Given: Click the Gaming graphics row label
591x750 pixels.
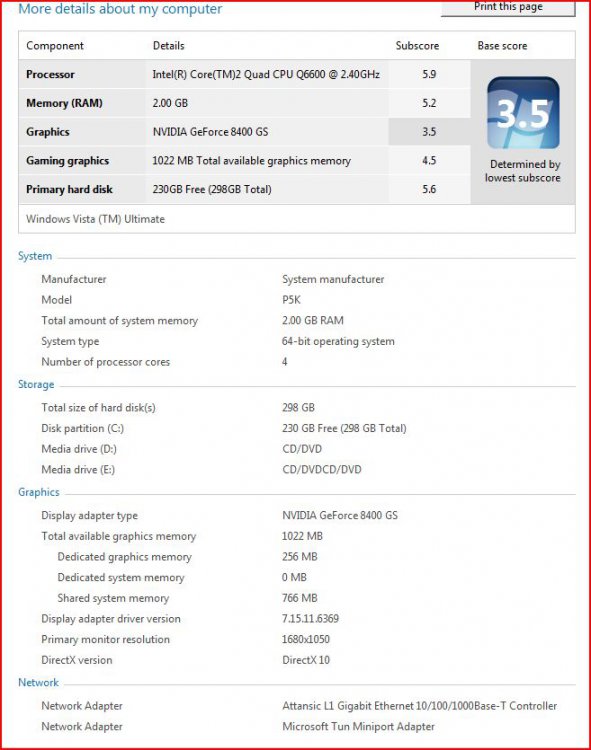Looking at the screenshot, I should (67, 161).
